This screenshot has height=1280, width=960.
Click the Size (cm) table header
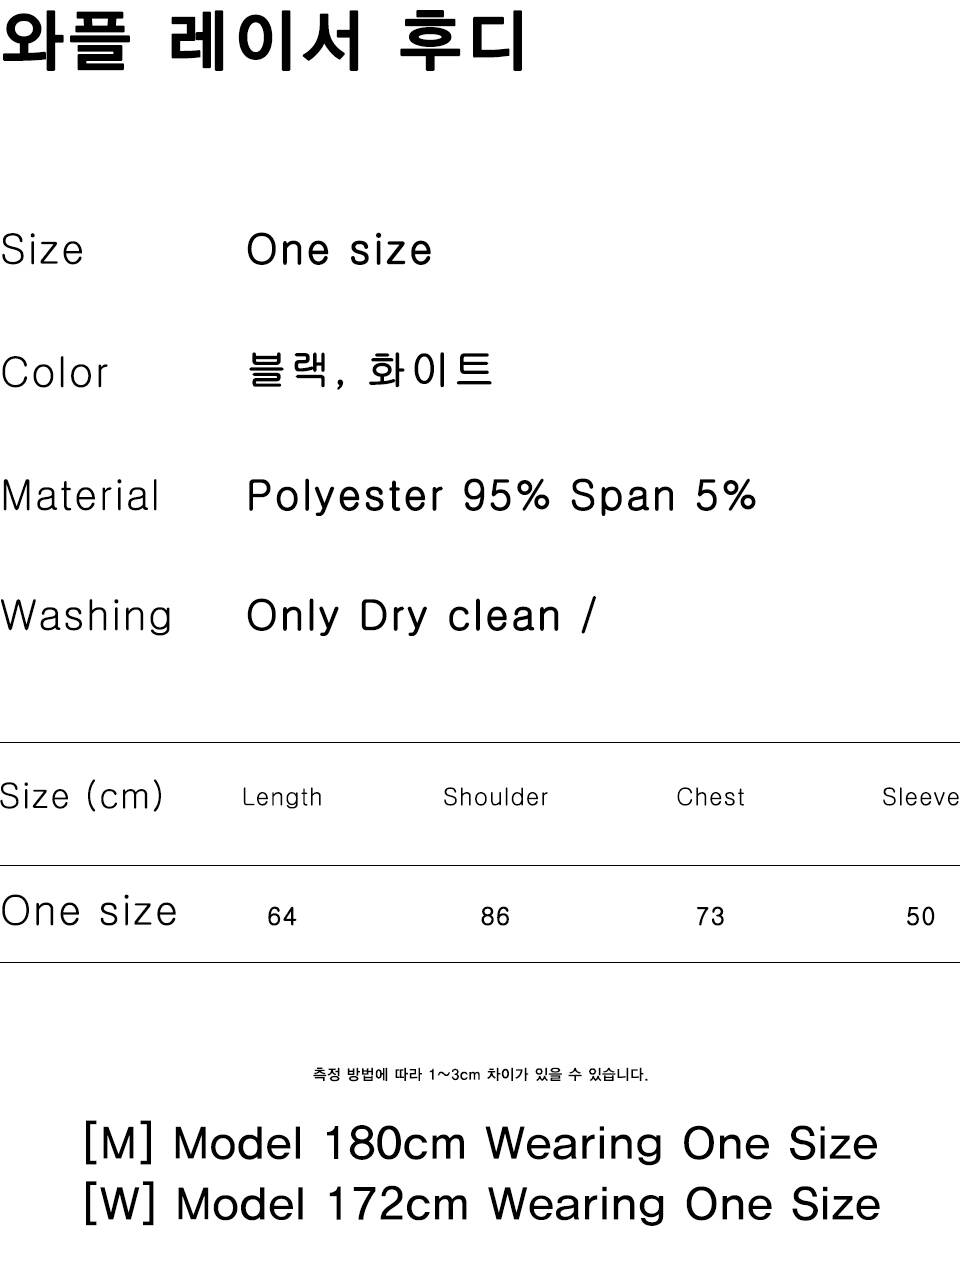tap(81, 796)
